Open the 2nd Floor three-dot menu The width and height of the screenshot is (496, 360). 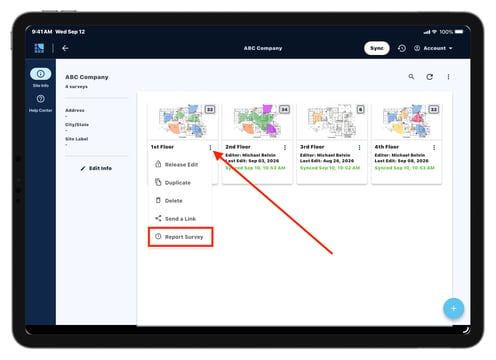(285, 147)
